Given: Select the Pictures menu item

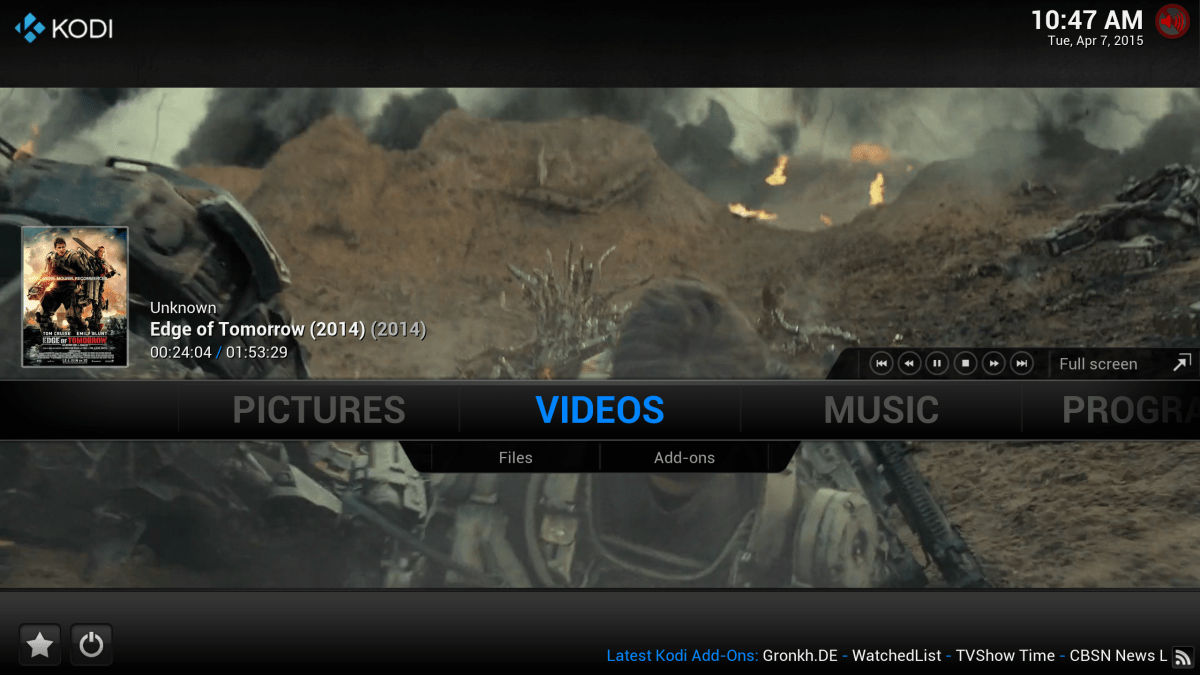Looking at the screenshot, I should coord(319,410).
